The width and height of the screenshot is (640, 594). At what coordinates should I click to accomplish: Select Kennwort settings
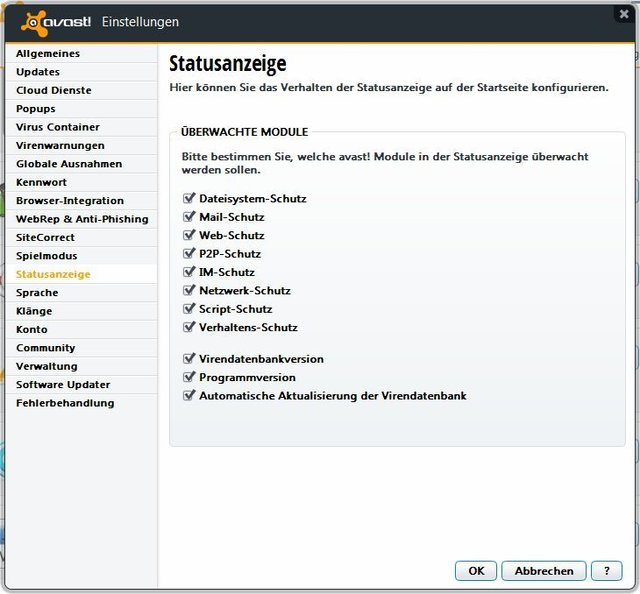pyautogui.click(x=81, y=182)
